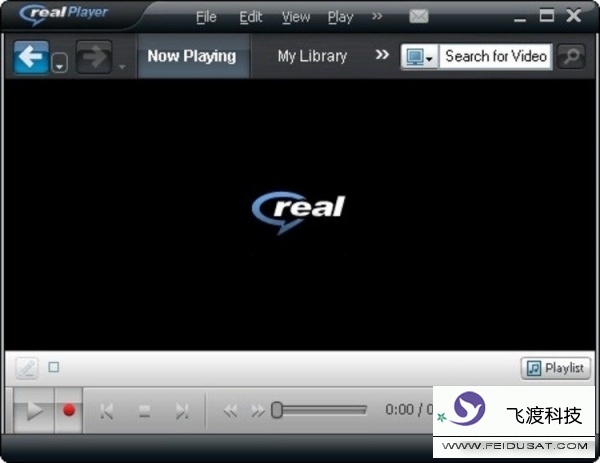Open the Play menu

340,17
